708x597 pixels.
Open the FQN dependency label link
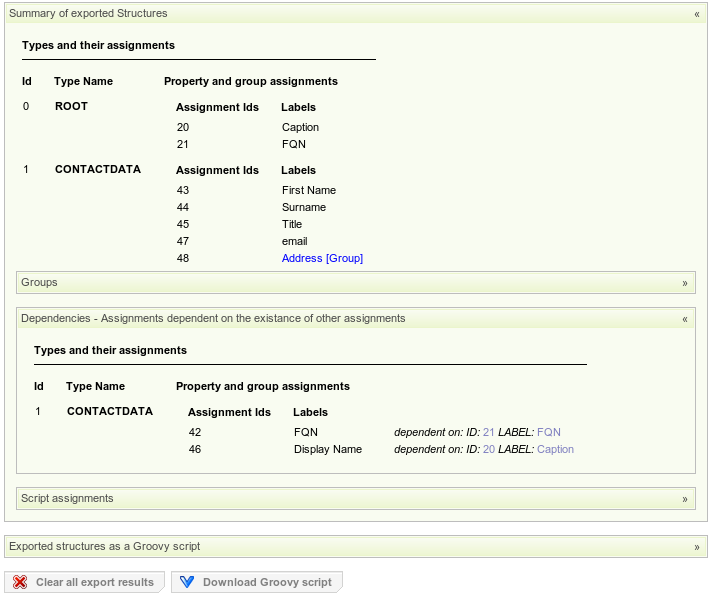(x=549, y=432)
